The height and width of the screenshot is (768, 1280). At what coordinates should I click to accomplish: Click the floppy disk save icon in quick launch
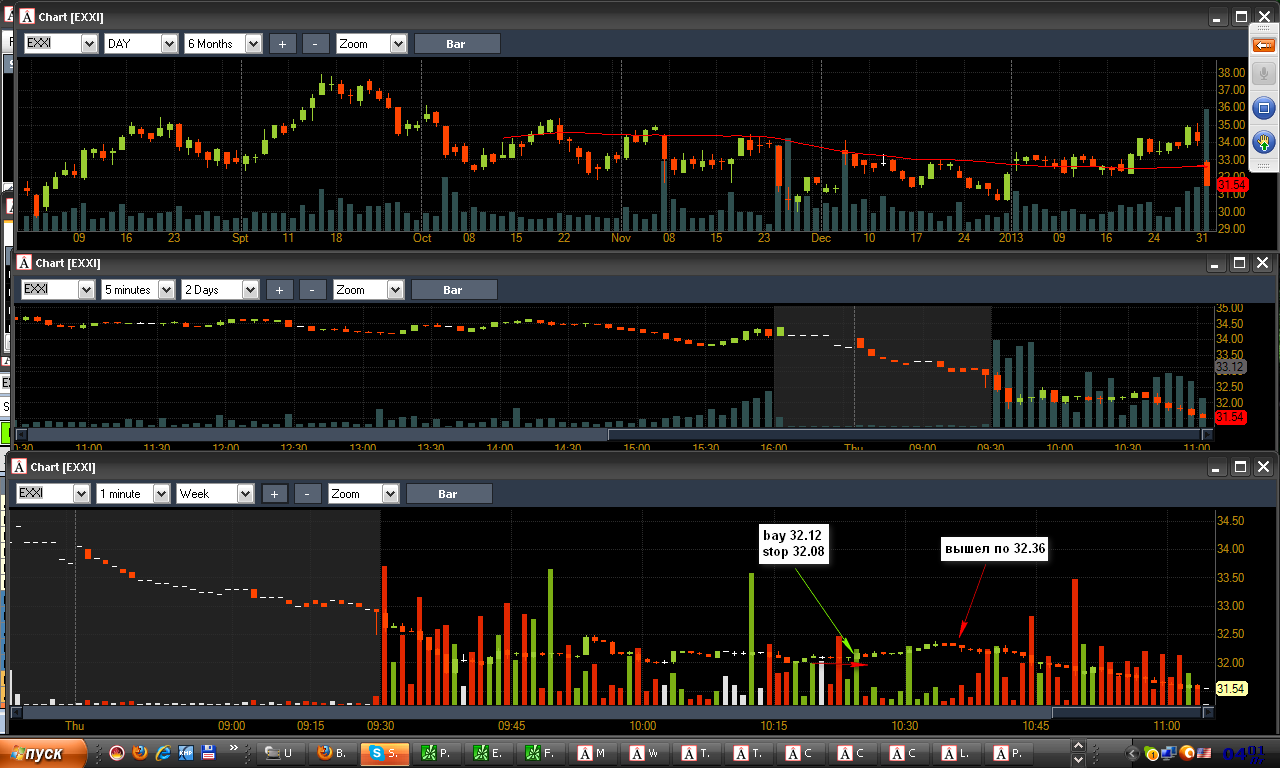pyautogui.click(x=209, y=752)
